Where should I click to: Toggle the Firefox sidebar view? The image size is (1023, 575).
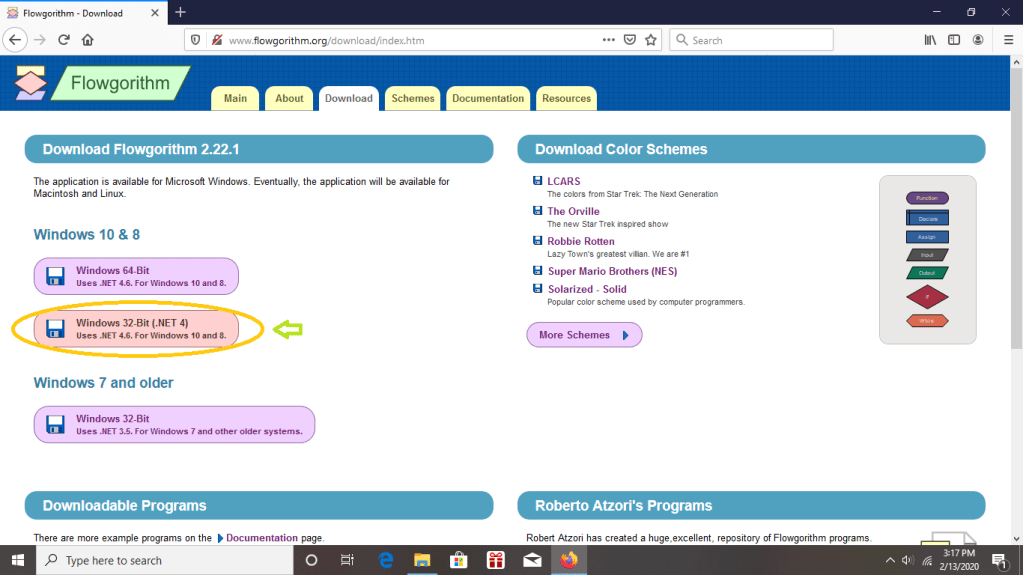pos(954,40)
